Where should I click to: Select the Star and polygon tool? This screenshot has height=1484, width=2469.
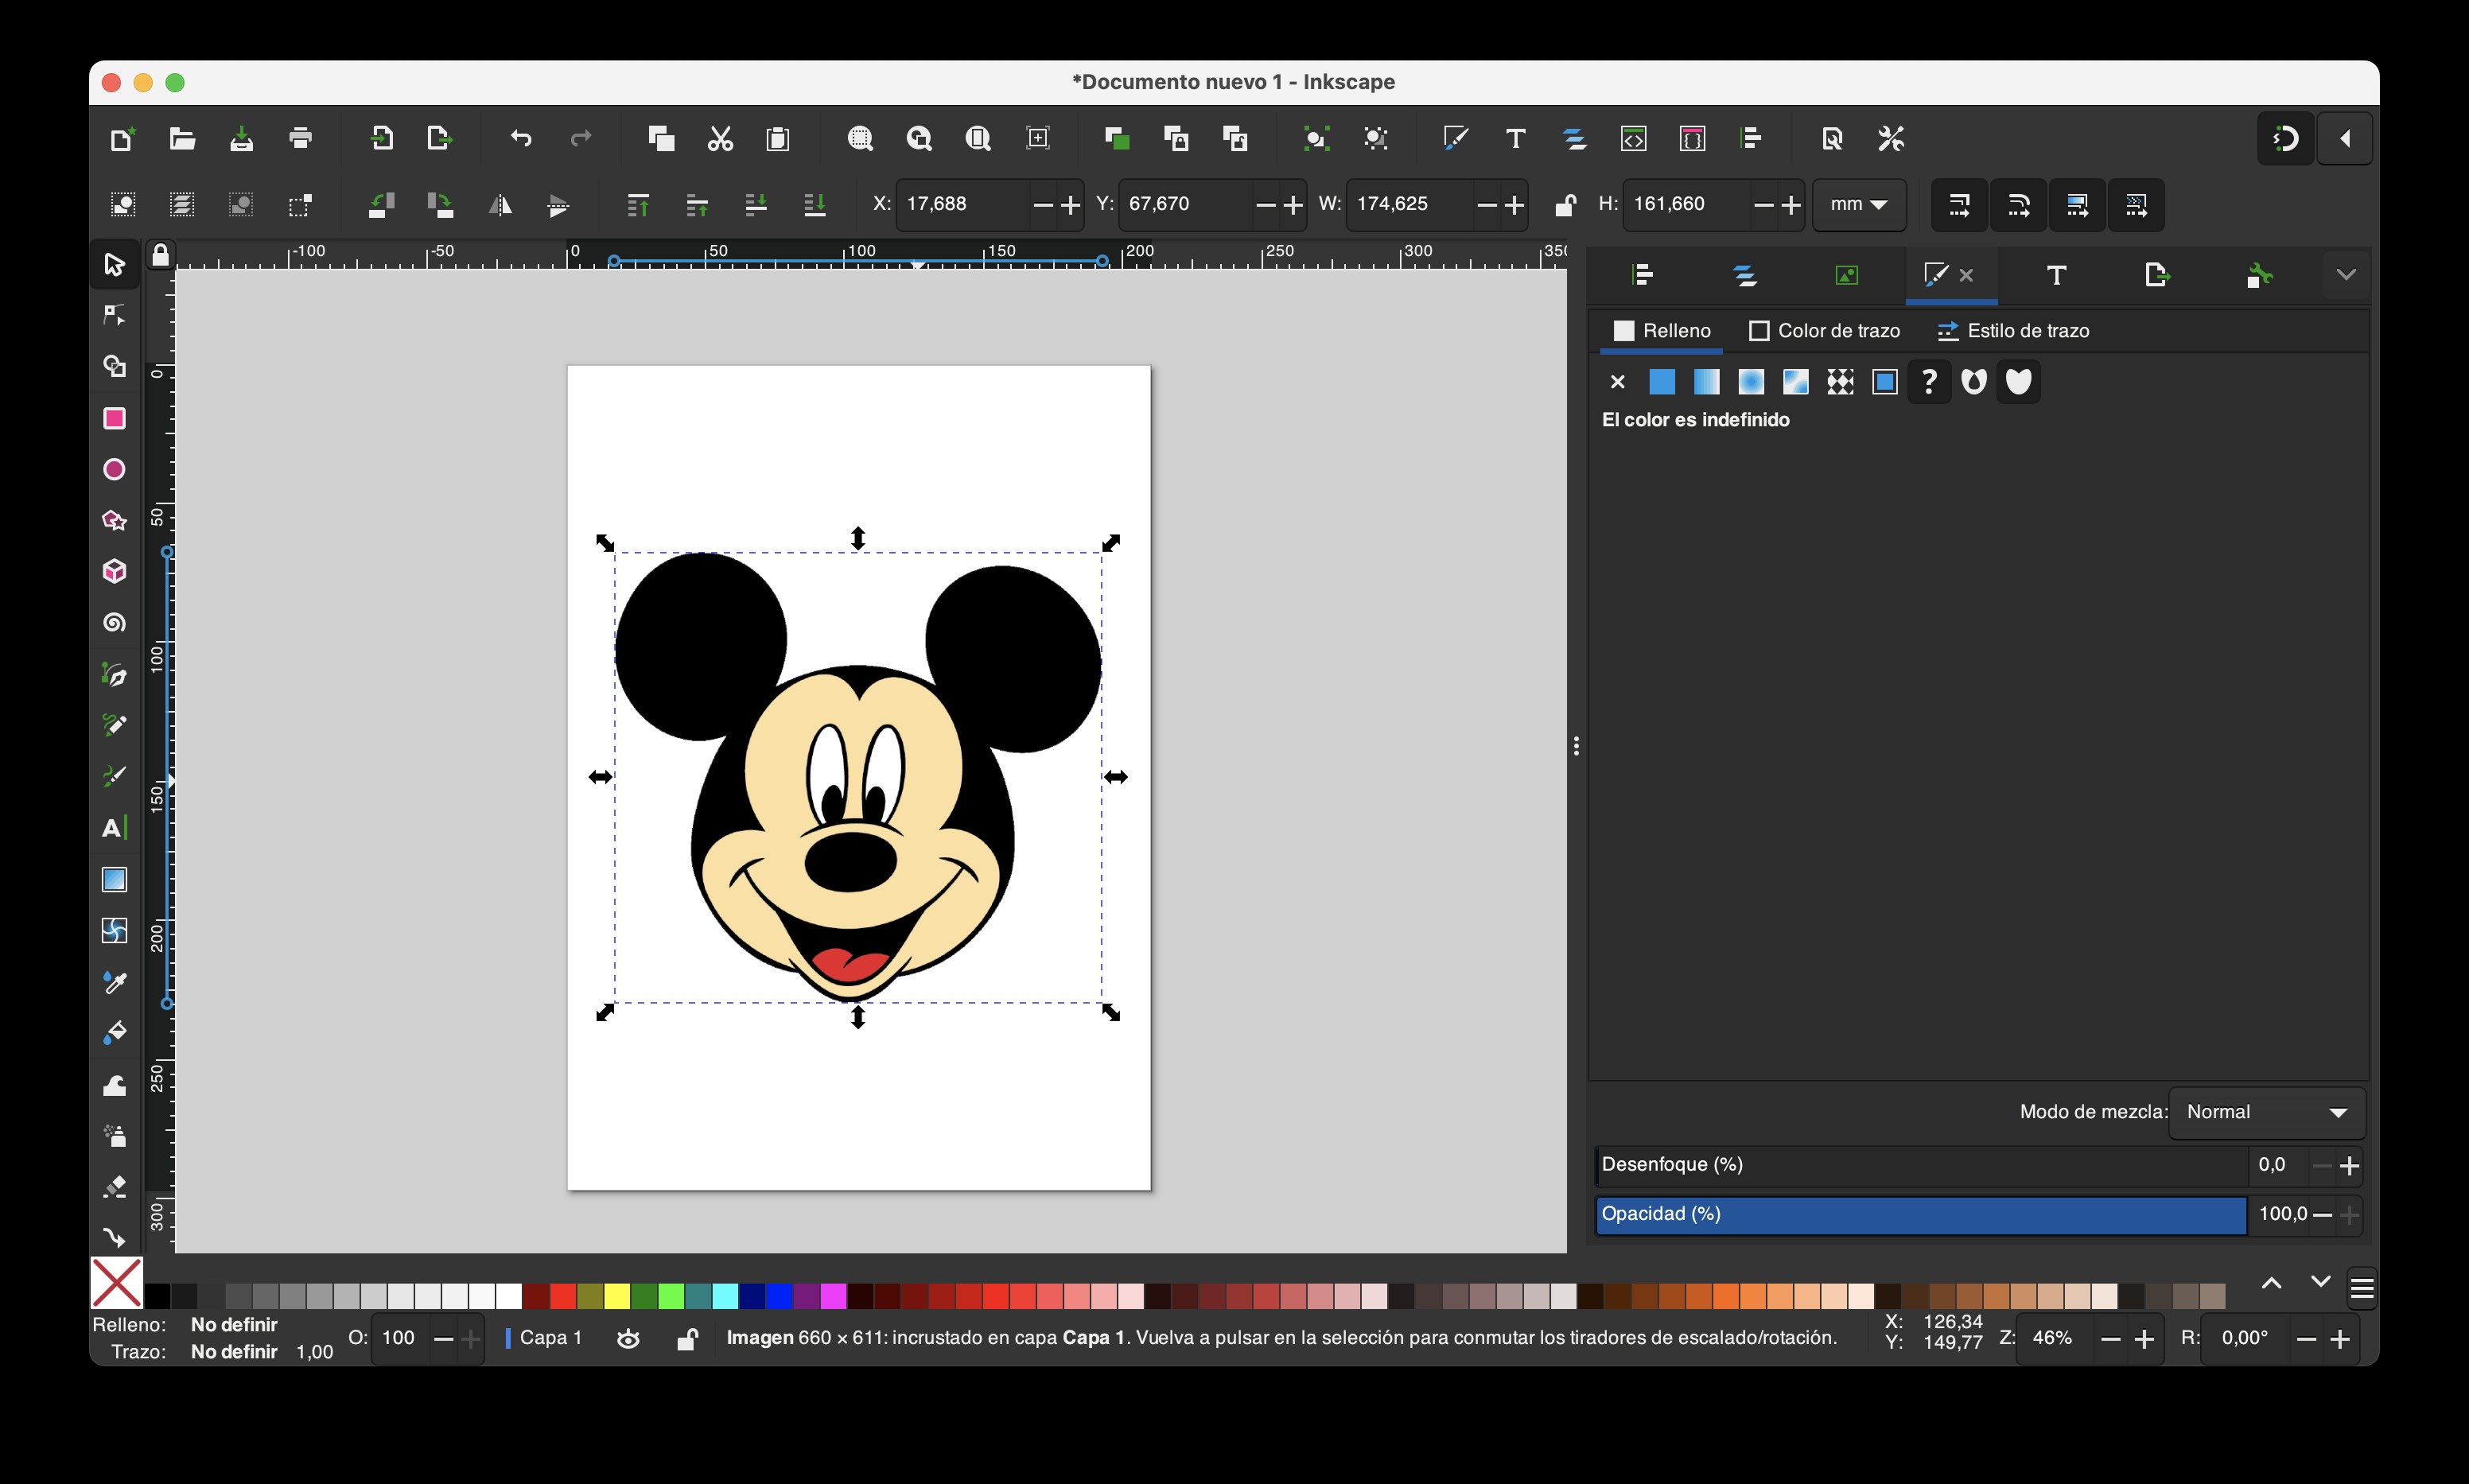click(x=114, y=520)
